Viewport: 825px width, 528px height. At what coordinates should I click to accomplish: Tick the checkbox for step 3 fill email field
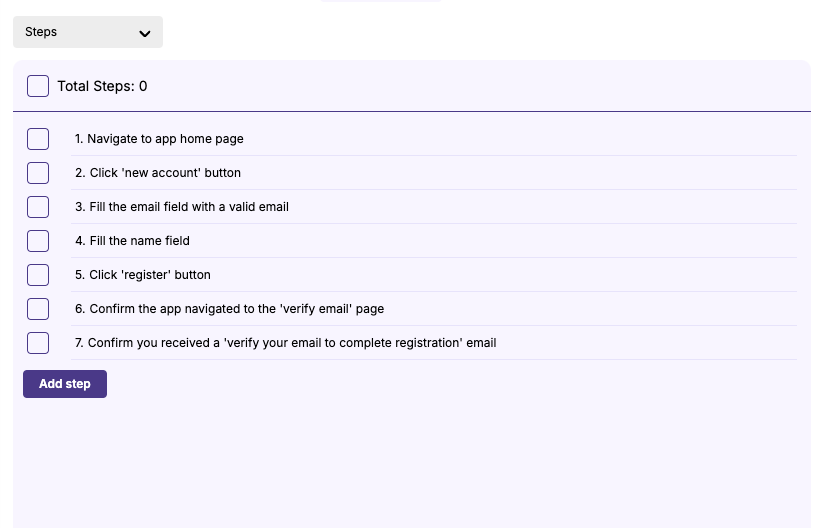(x=38, y=207)
